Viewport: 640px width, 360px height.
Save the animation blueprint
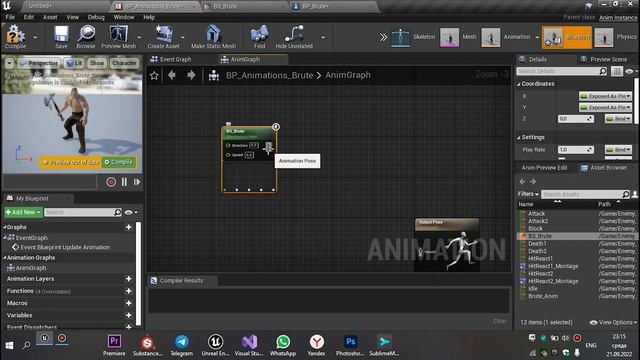[x=61, y=36]
